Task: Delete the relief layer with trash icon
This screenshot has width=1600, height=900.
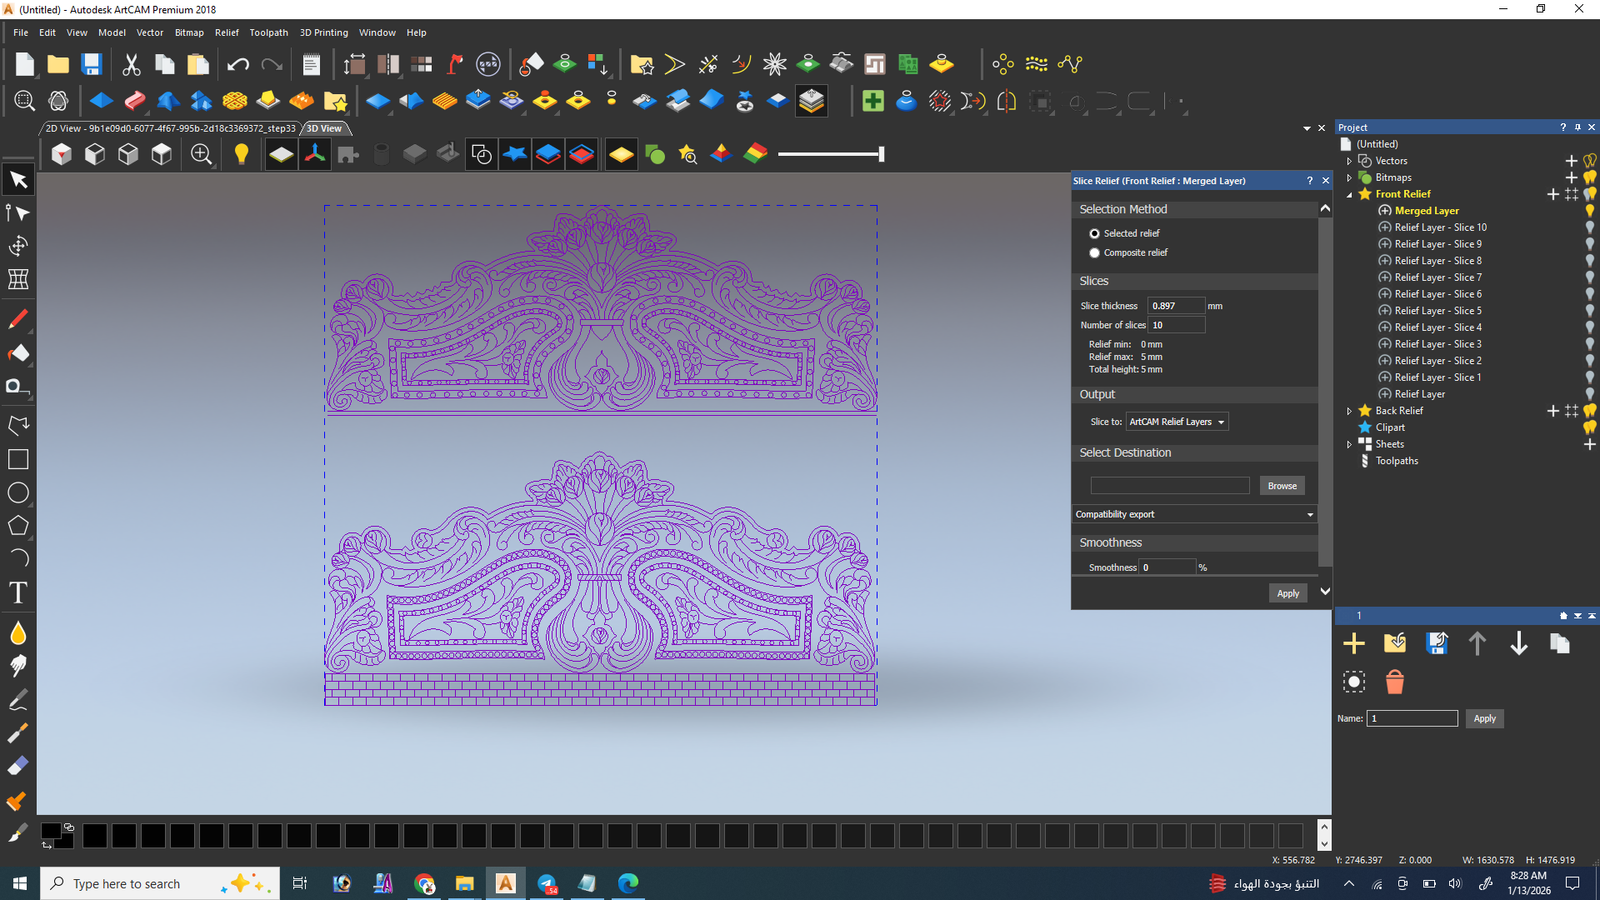Action: point(1394,682)
